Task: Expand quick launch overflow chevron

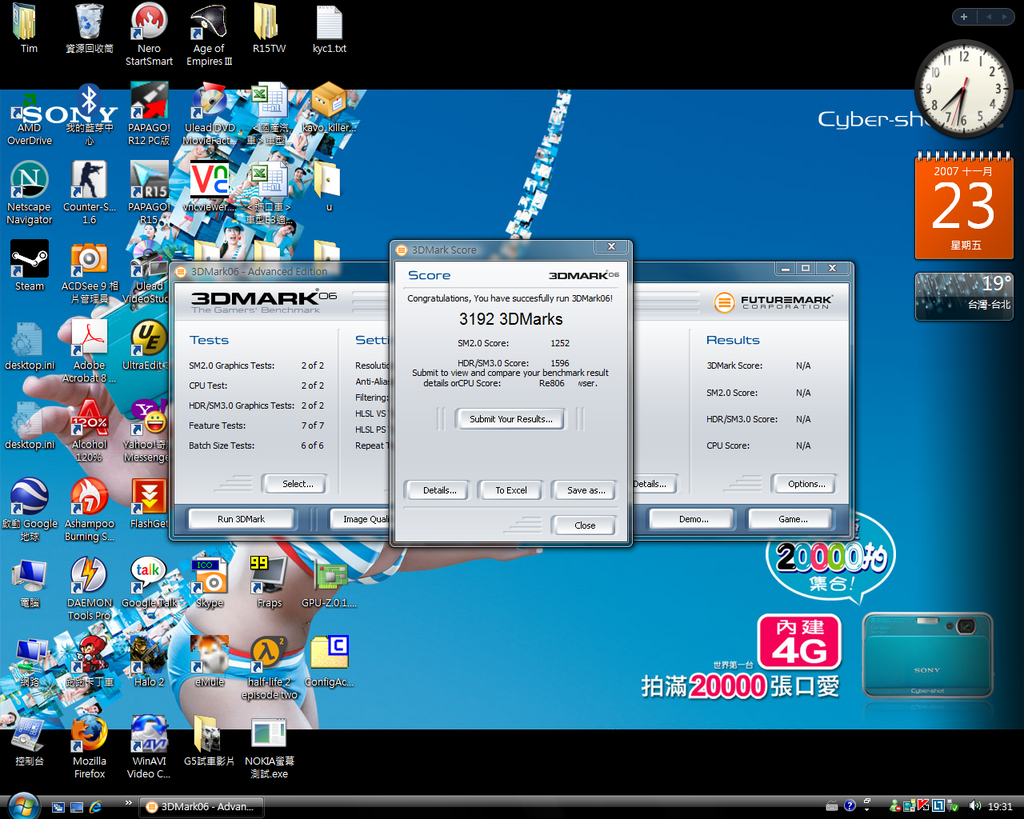Action: tap(128, 803)
